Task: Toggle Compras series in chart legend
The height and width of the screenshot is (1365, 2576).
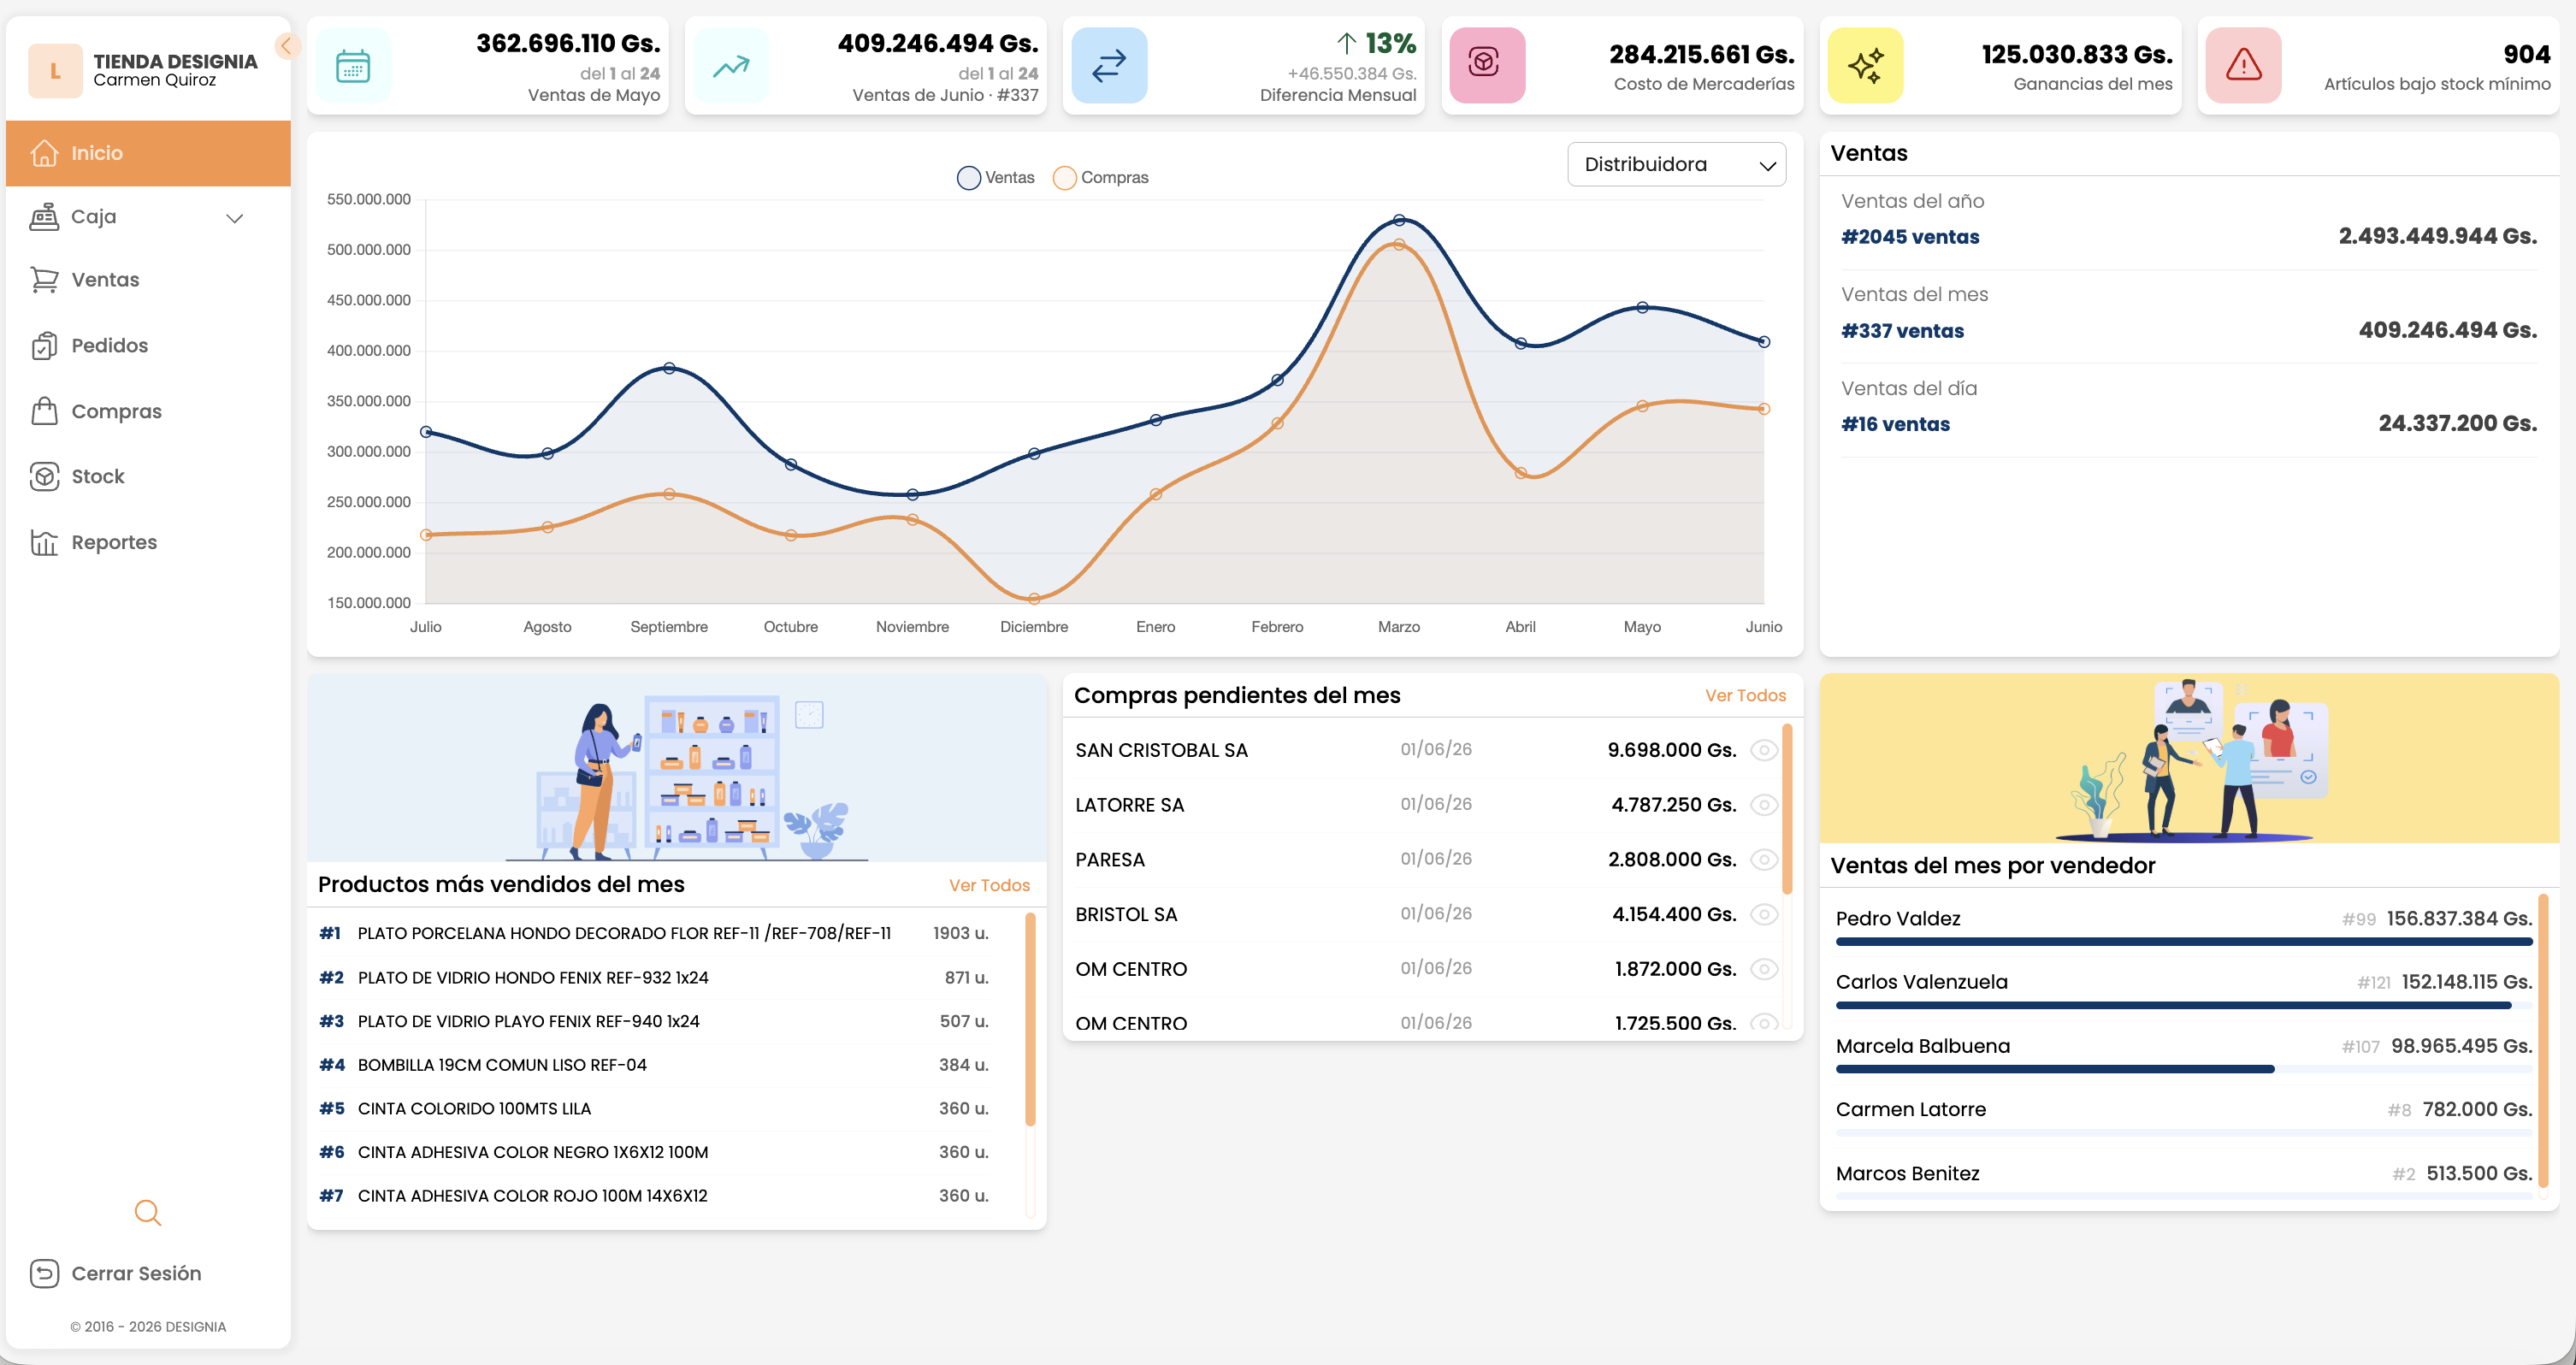Action: [x=1101, y=178]
